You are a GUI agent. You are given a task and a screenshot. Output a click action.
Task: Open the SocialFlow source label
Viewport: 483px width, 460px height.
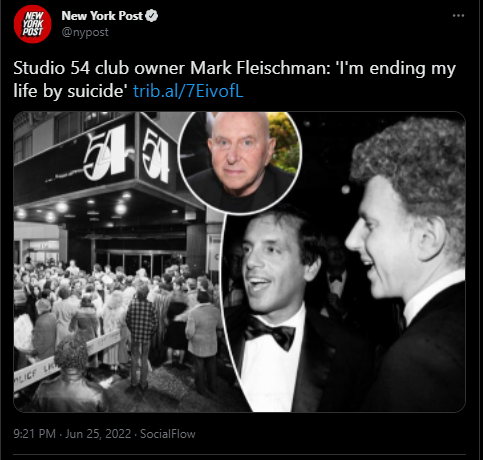point(168,434)
